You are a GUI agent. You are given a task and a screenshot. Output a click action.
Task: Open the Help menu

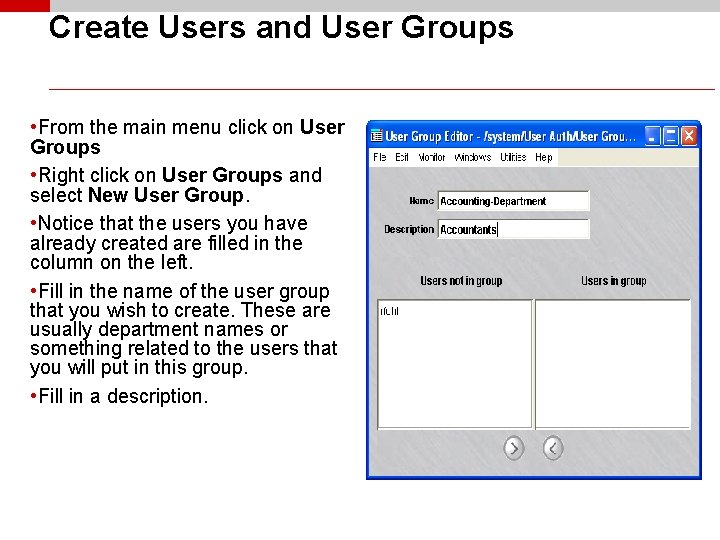point(544,158)
